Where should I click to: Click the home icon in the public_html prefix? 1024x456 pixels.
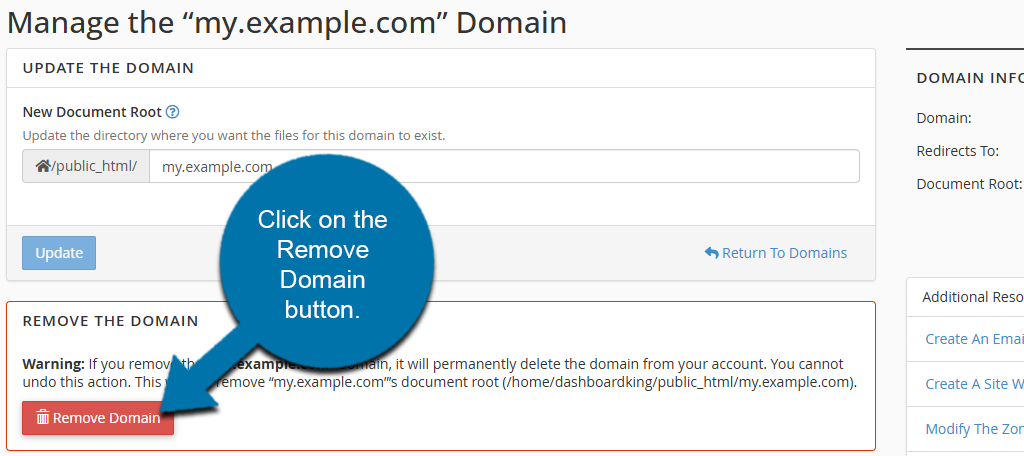click(43, 166)
